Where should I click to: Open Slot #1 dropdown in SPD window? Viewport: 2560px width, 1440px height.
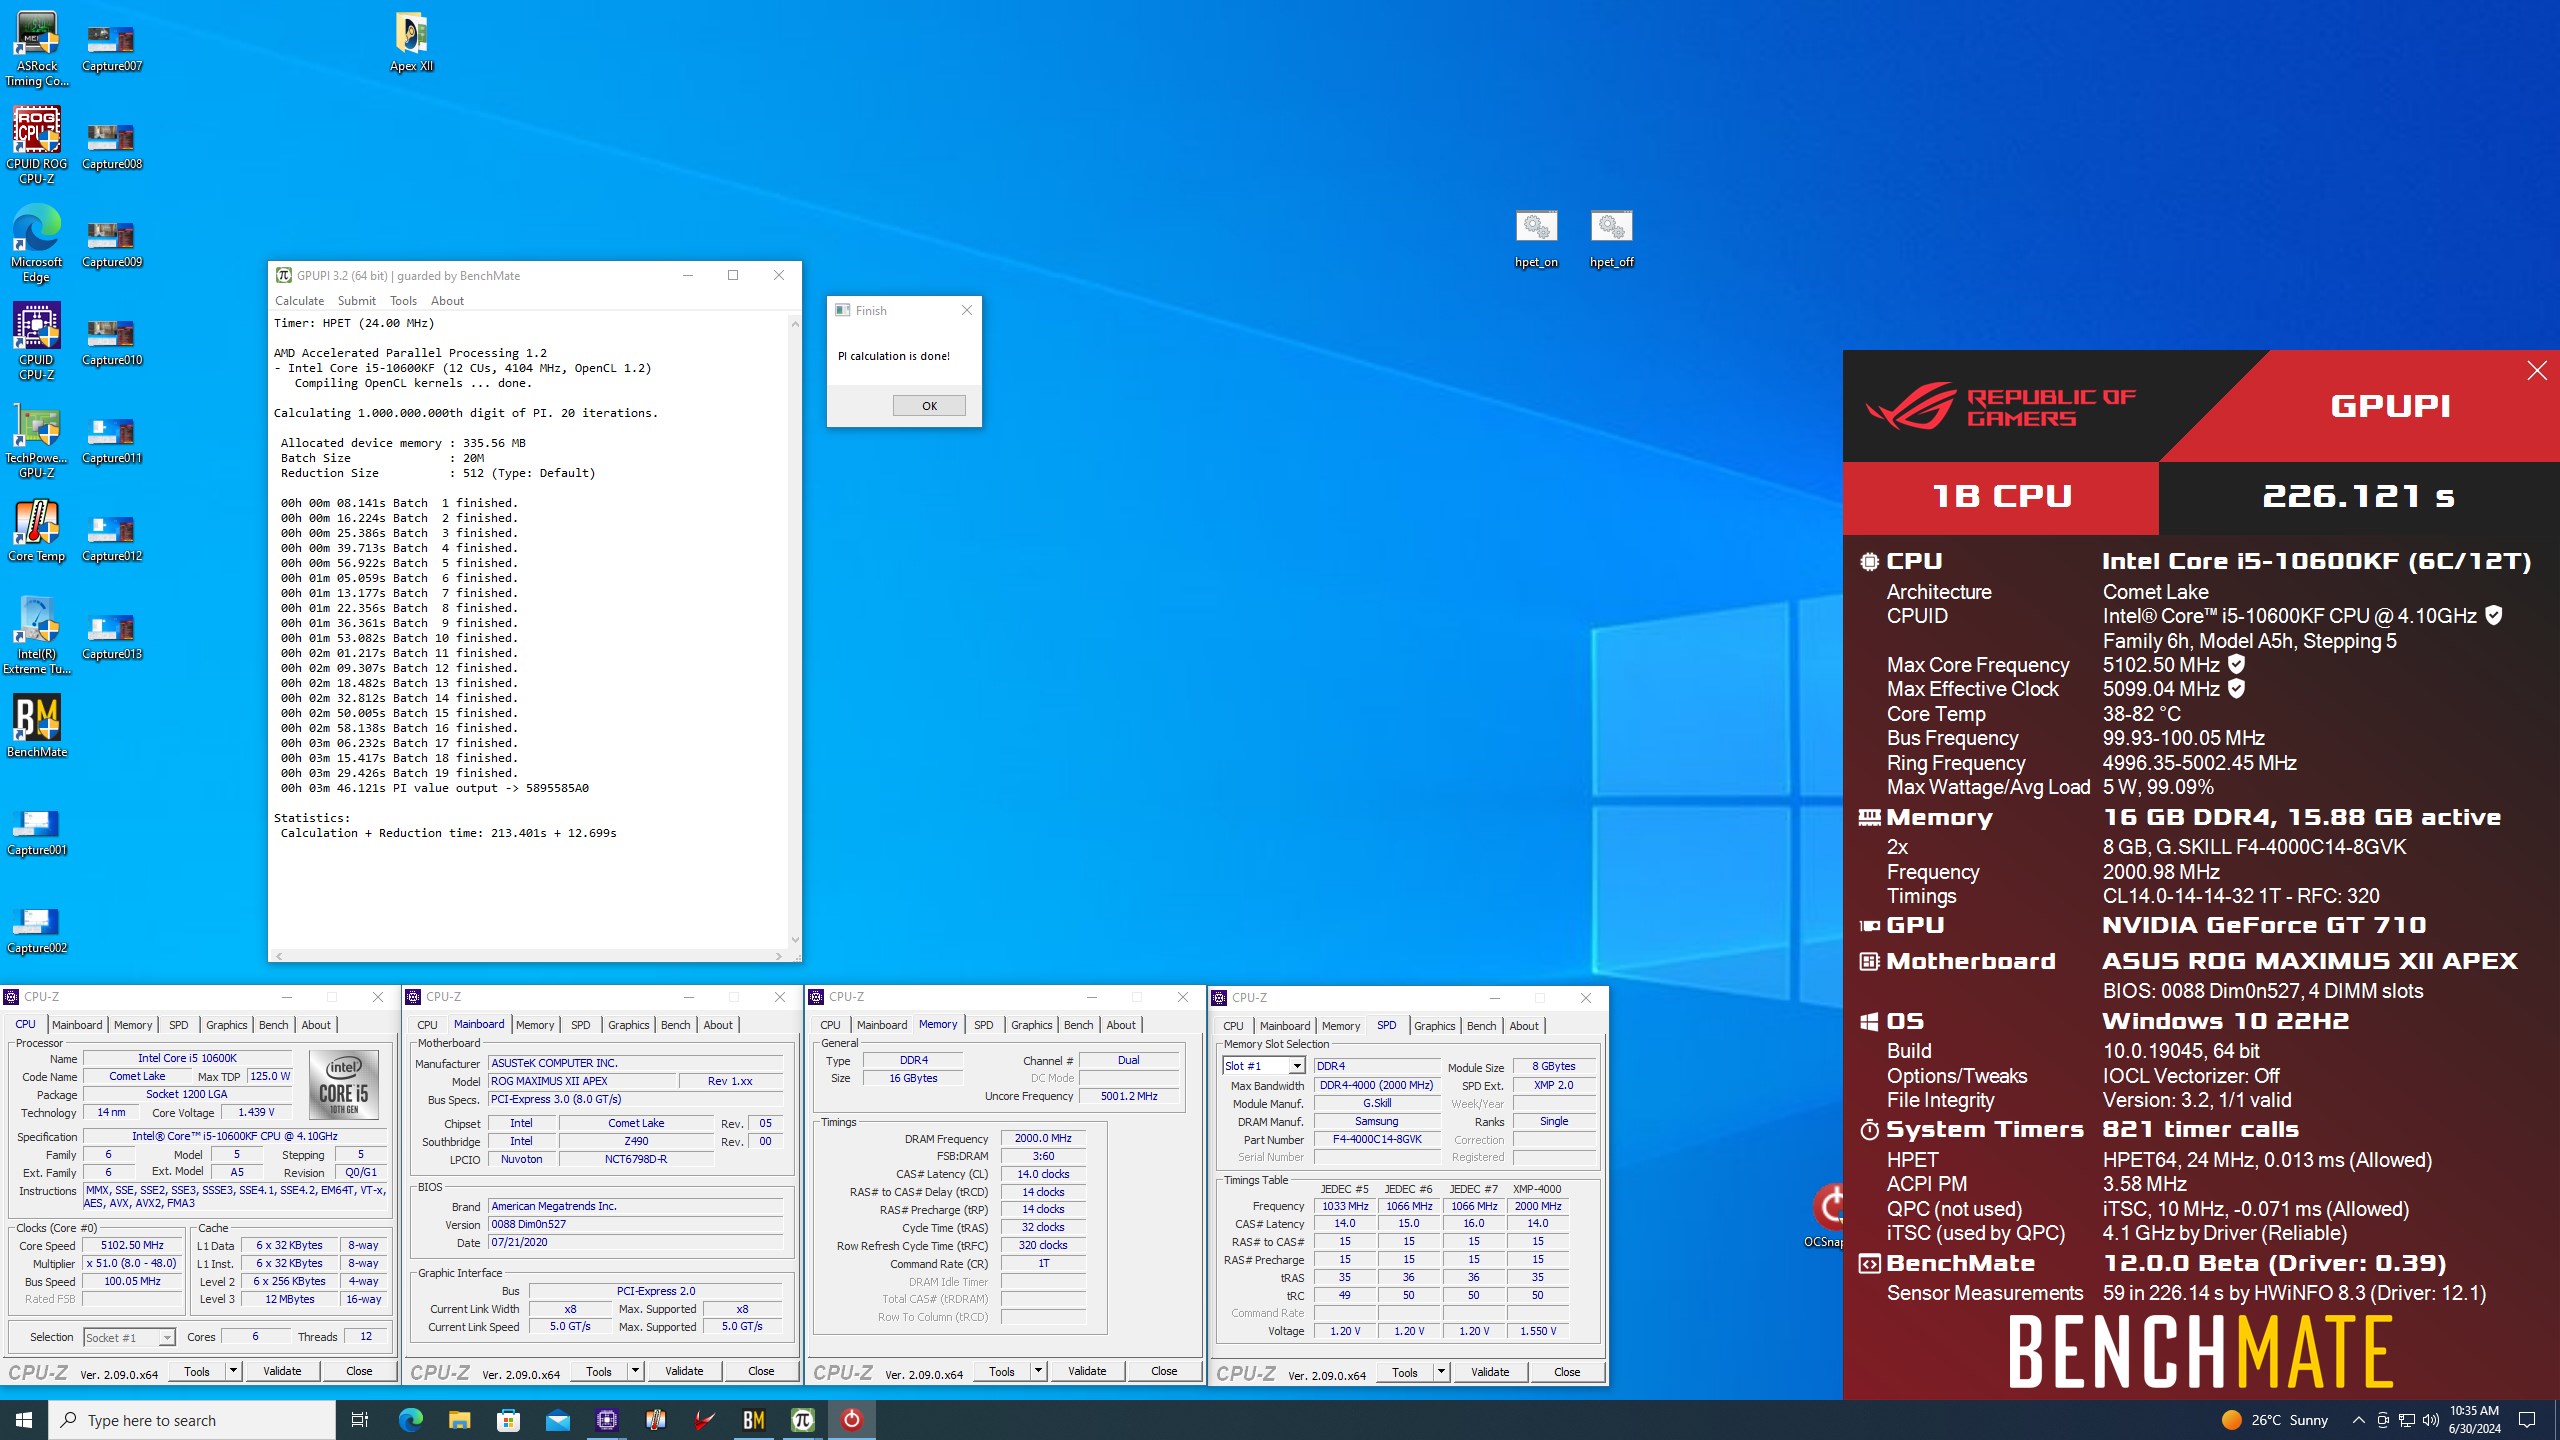point(1296,1066)
